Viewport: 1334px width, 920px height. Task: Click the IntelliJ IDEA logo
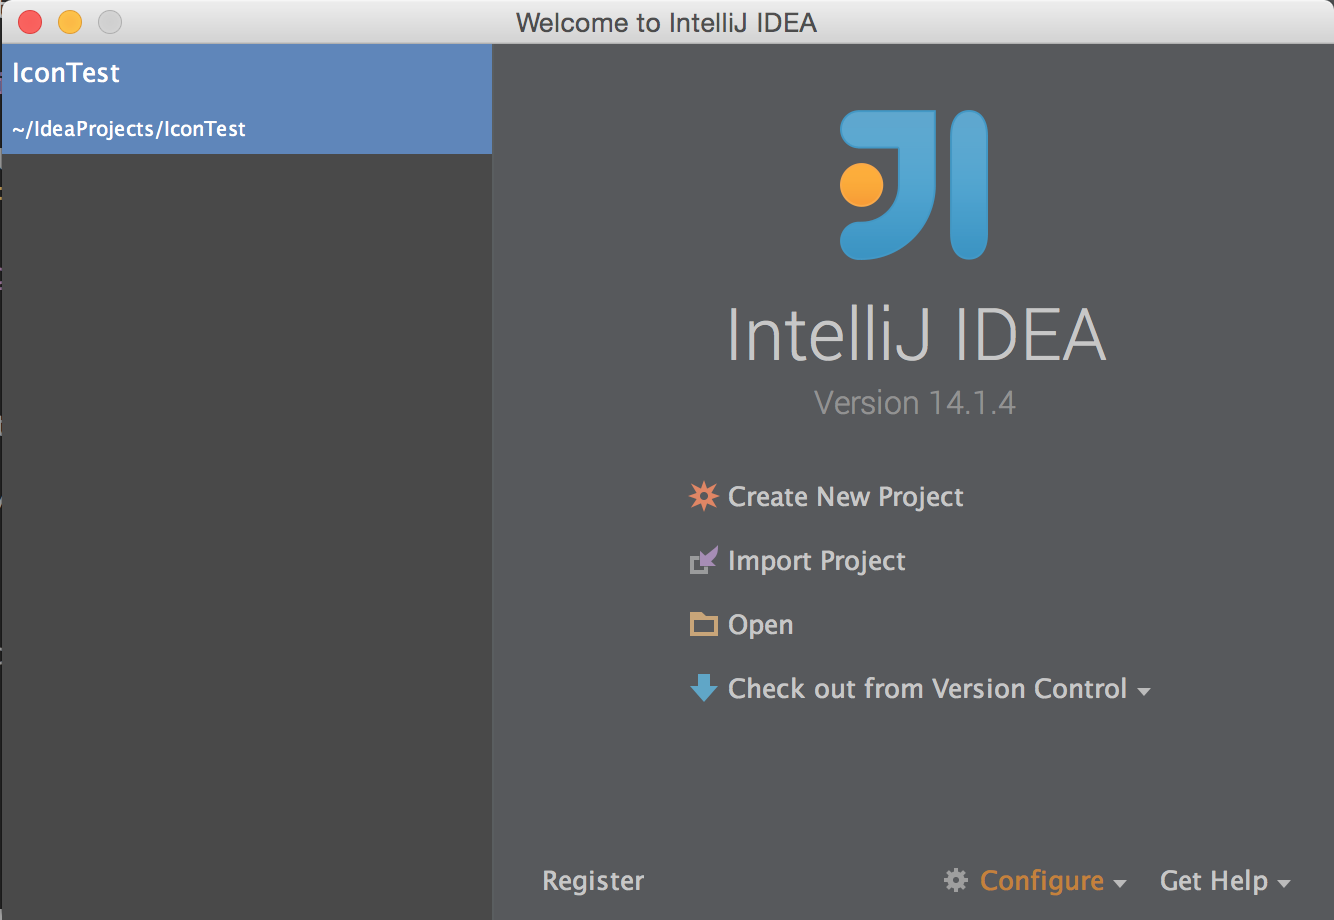pyautogui.click(x=913, y=185)
